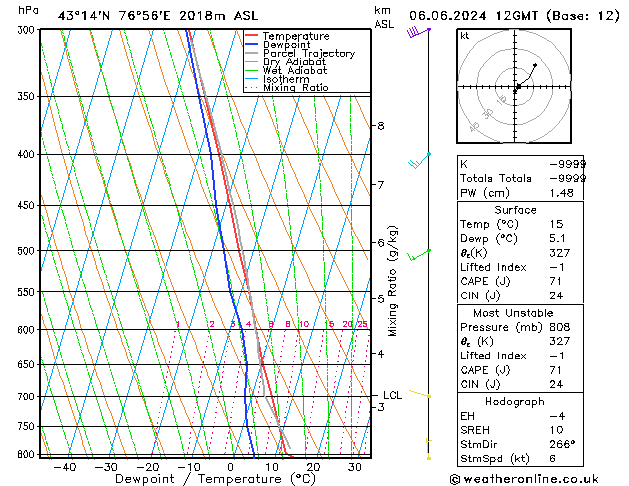Screen dimensions: 629x486
Task: Click the cyan wind barb at 400 hPa
Action: (420, 160)
